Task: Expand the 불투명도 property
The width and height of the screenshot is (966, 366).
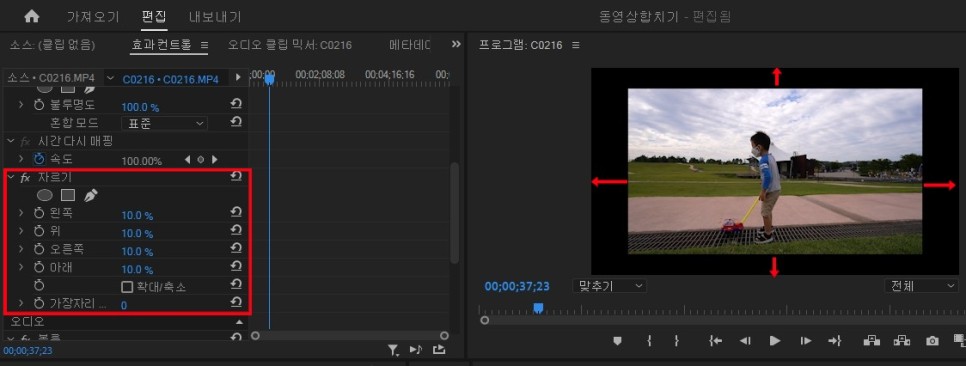Action: coord(21,105)
